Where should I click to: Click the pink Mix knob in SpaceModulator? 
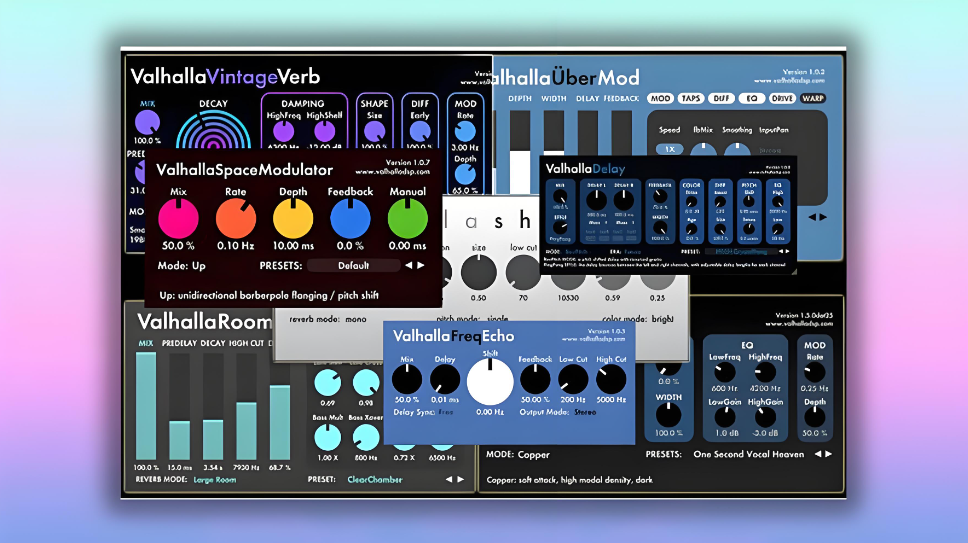coord(178,219)
